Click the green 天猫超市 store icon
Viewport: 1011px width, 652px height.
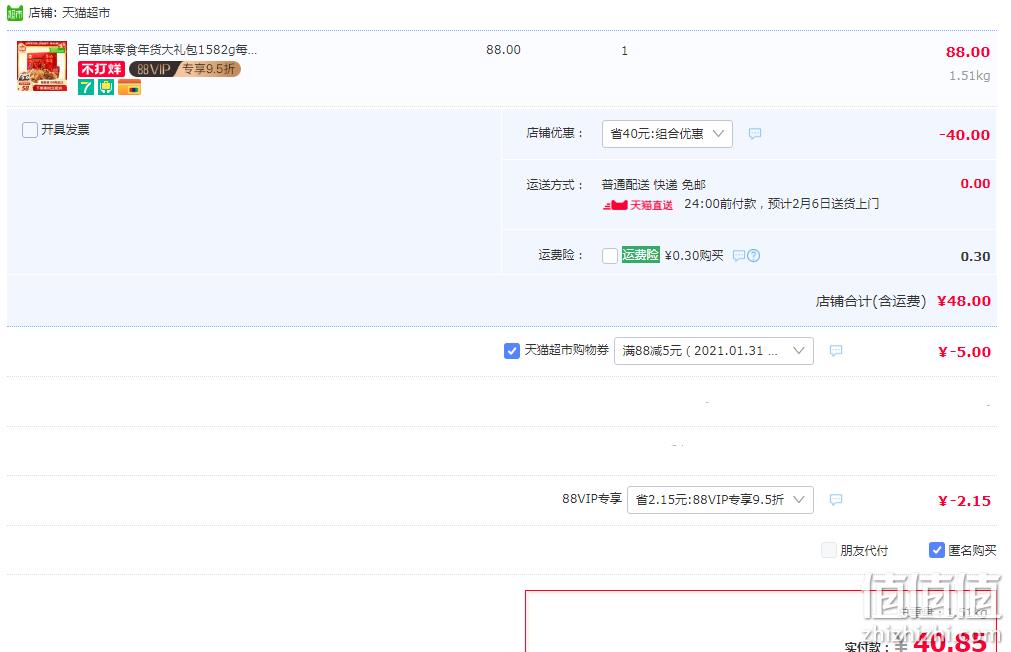[x=15, y=12]
